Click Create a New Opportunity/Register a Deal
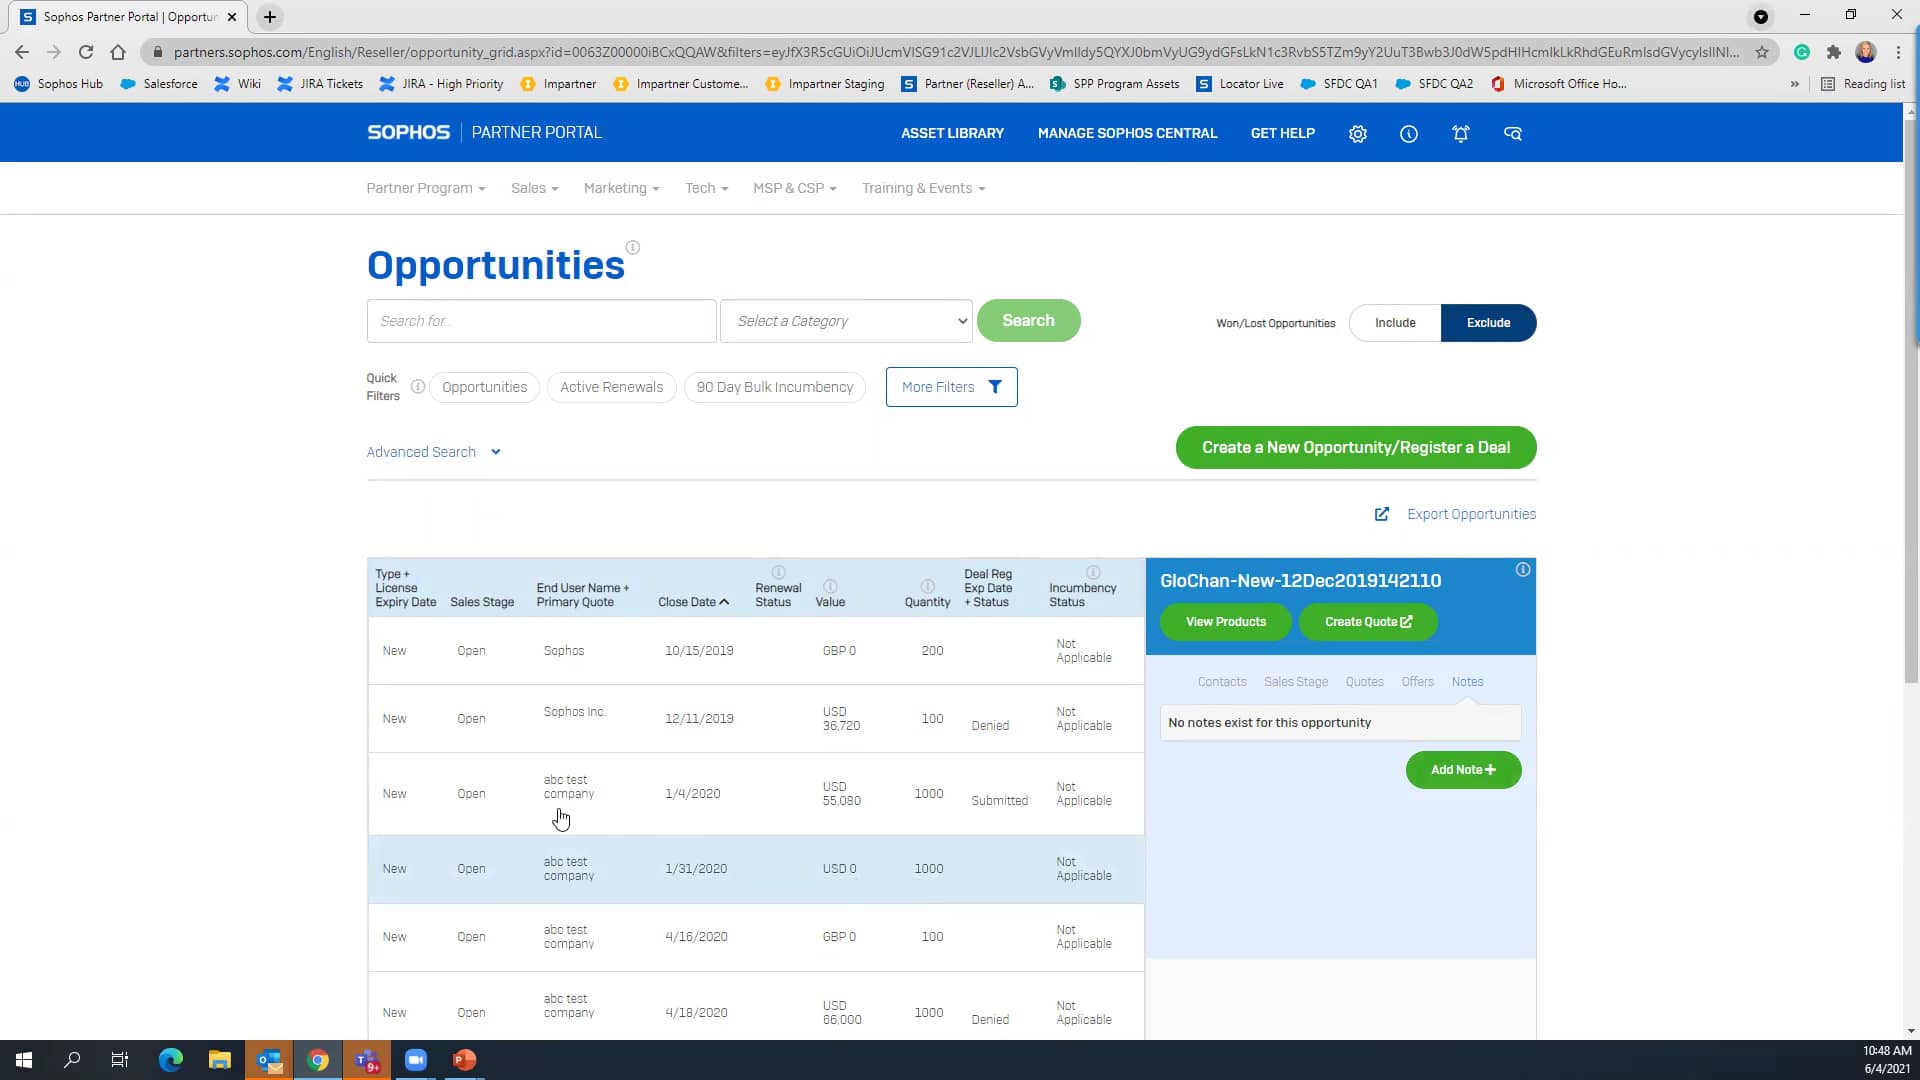The image size is (1920, 1080). click(1355, 447)
